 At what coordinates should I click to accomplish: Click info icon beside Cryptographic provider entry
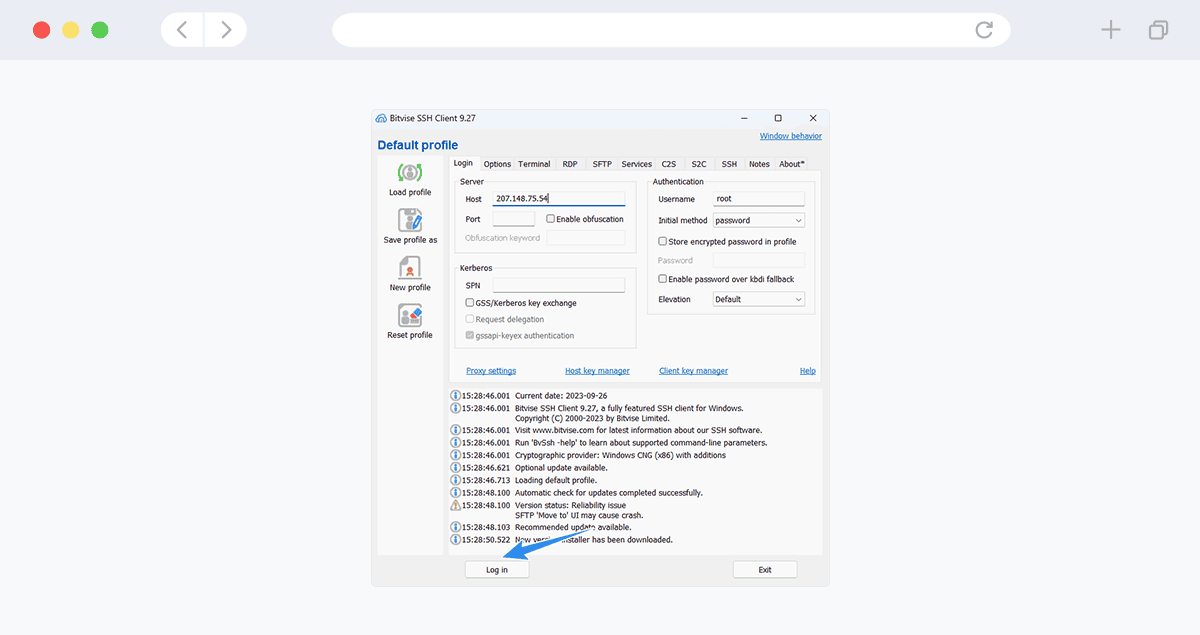(456, 455)
